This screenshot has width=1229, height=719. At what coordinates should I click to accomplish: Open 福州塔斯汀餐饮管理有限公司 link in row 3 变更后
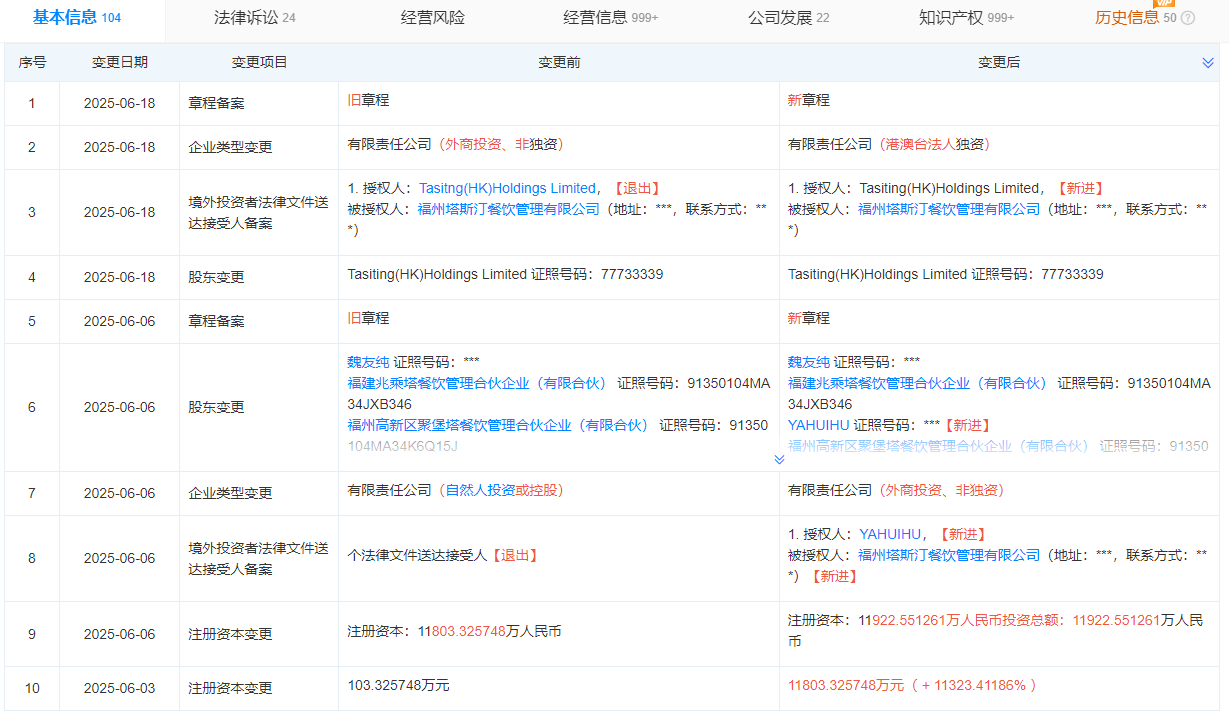[949, 209]
